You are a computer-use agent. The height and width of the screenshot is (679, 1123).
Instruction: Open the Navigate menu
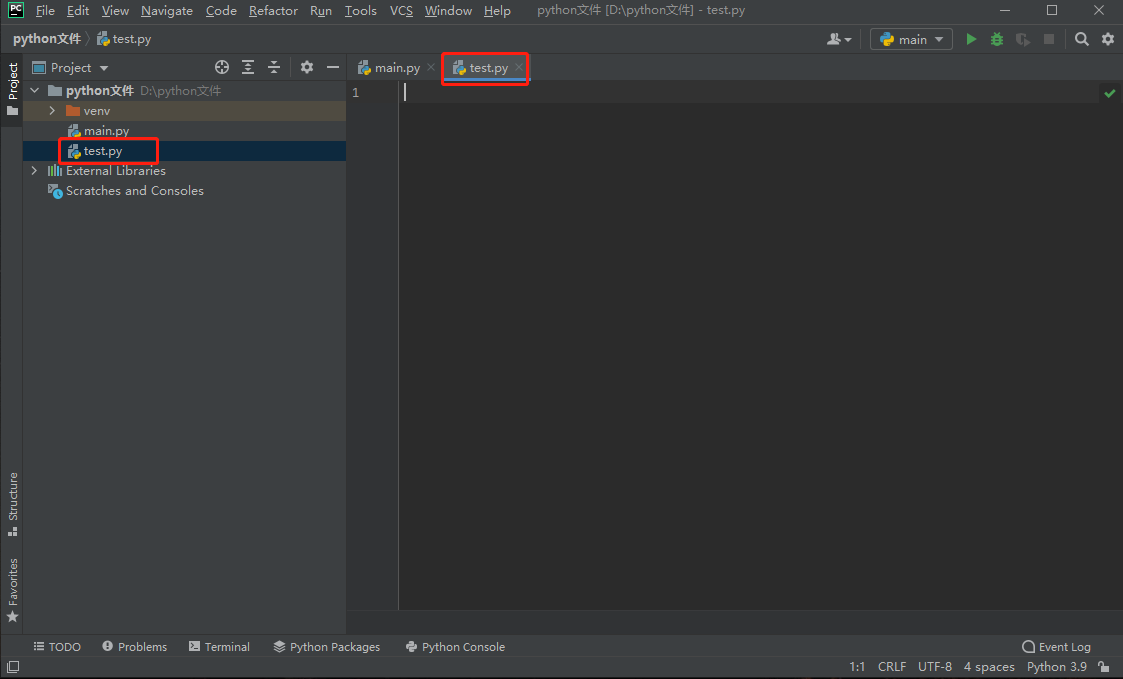[x=167, y=11]
